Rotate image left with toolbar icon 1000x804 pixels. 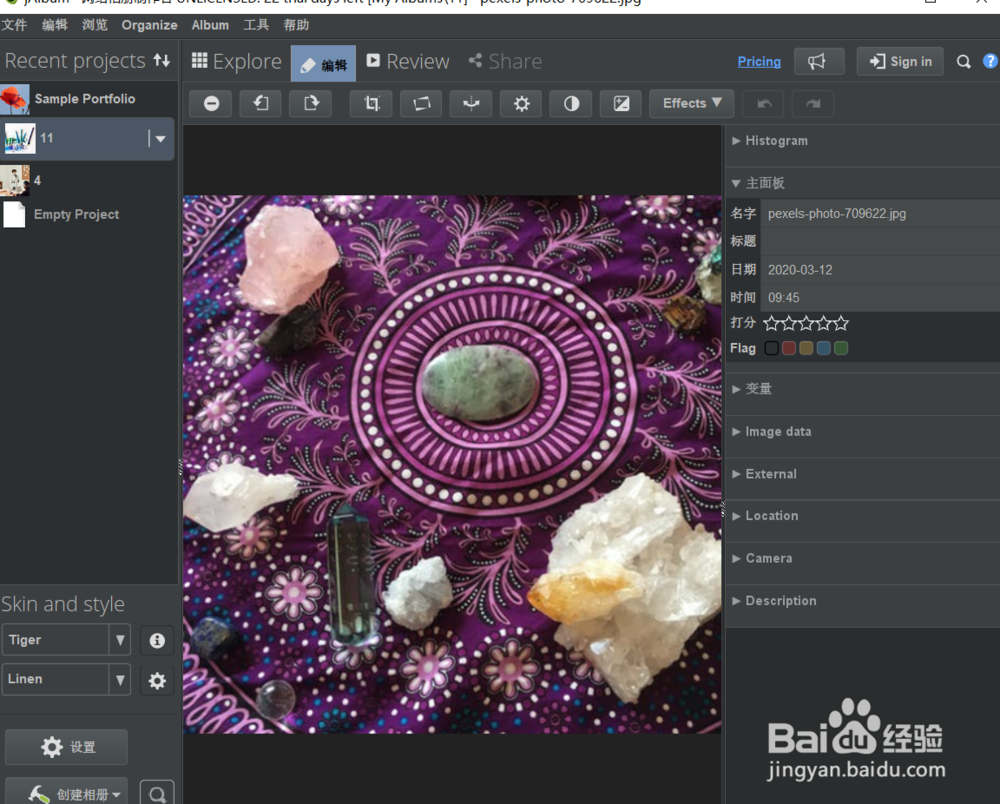coord(261,103)
